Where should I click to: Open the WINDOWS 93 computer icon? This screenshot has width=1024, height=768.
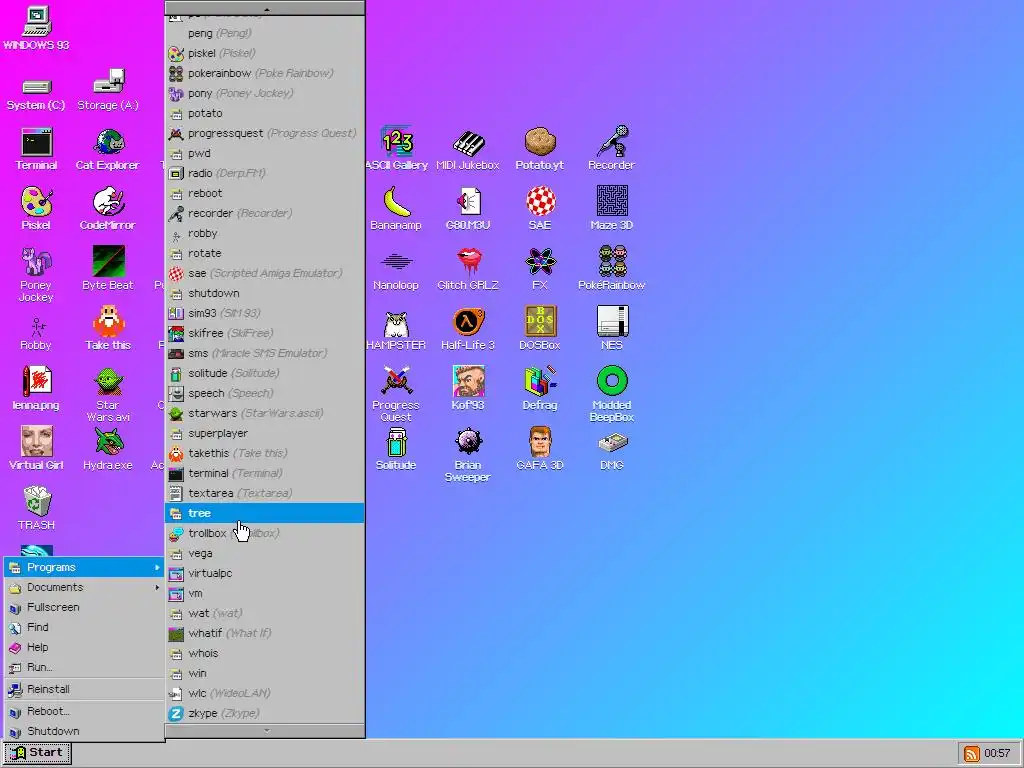tap(37, 29)
